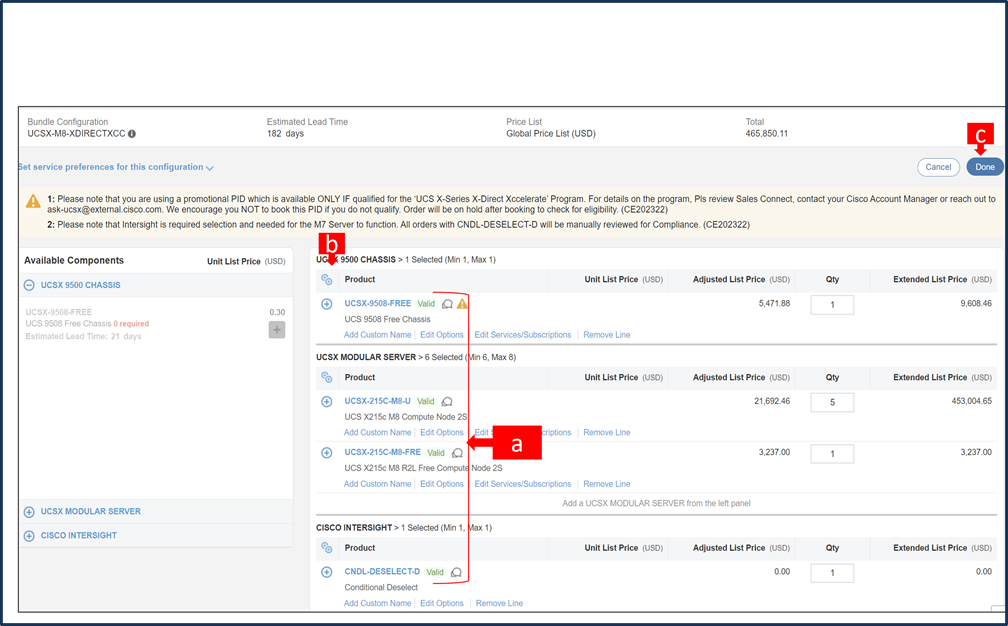Click Remove Line for UCSX-215C-M8-U
Image resolution: width=1008 pixels, height=626 pixels.
[607, 433]
